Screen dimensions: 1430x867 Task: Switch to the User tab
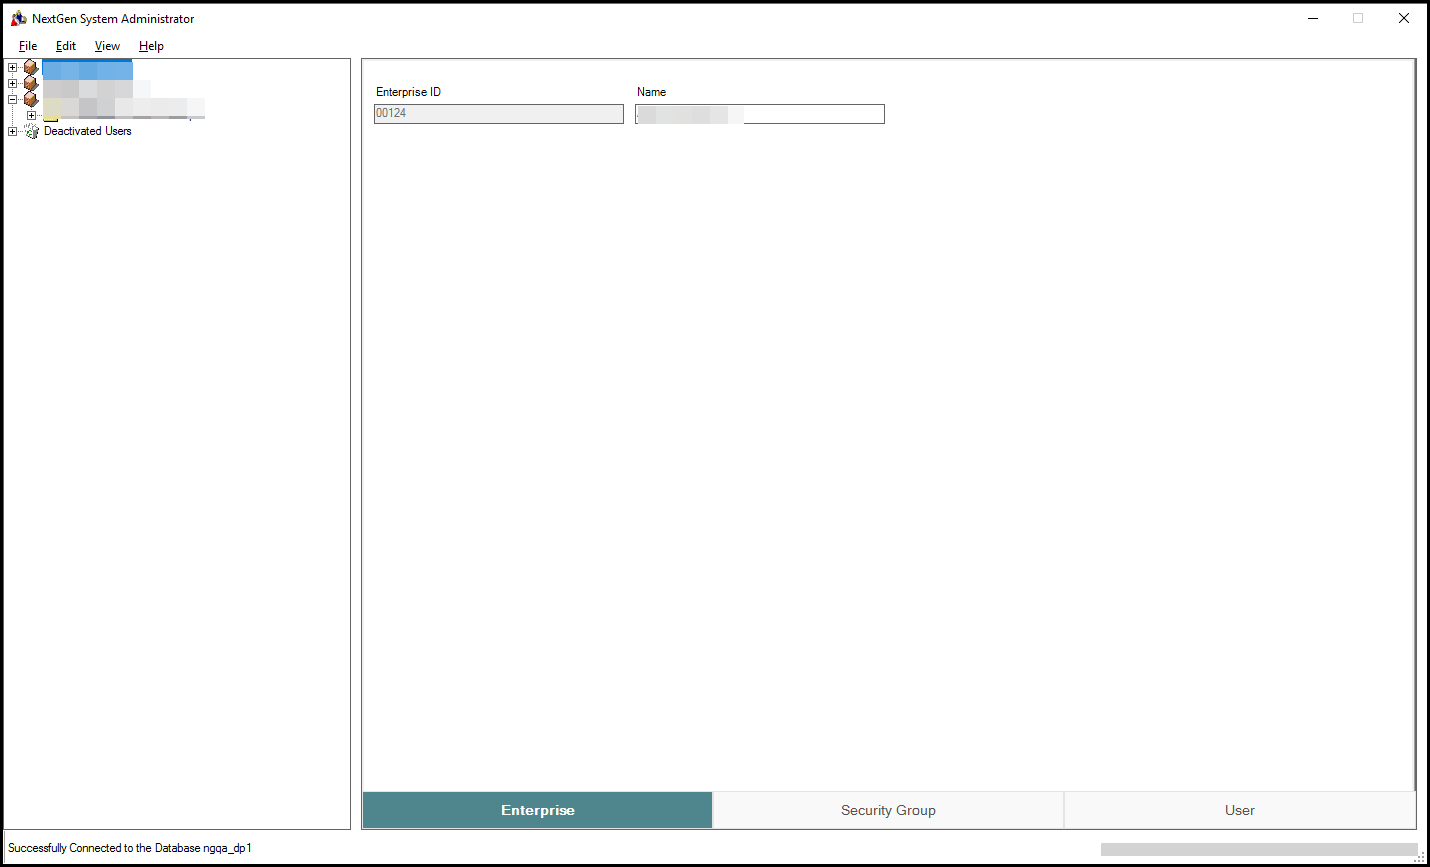[1240, 810]
